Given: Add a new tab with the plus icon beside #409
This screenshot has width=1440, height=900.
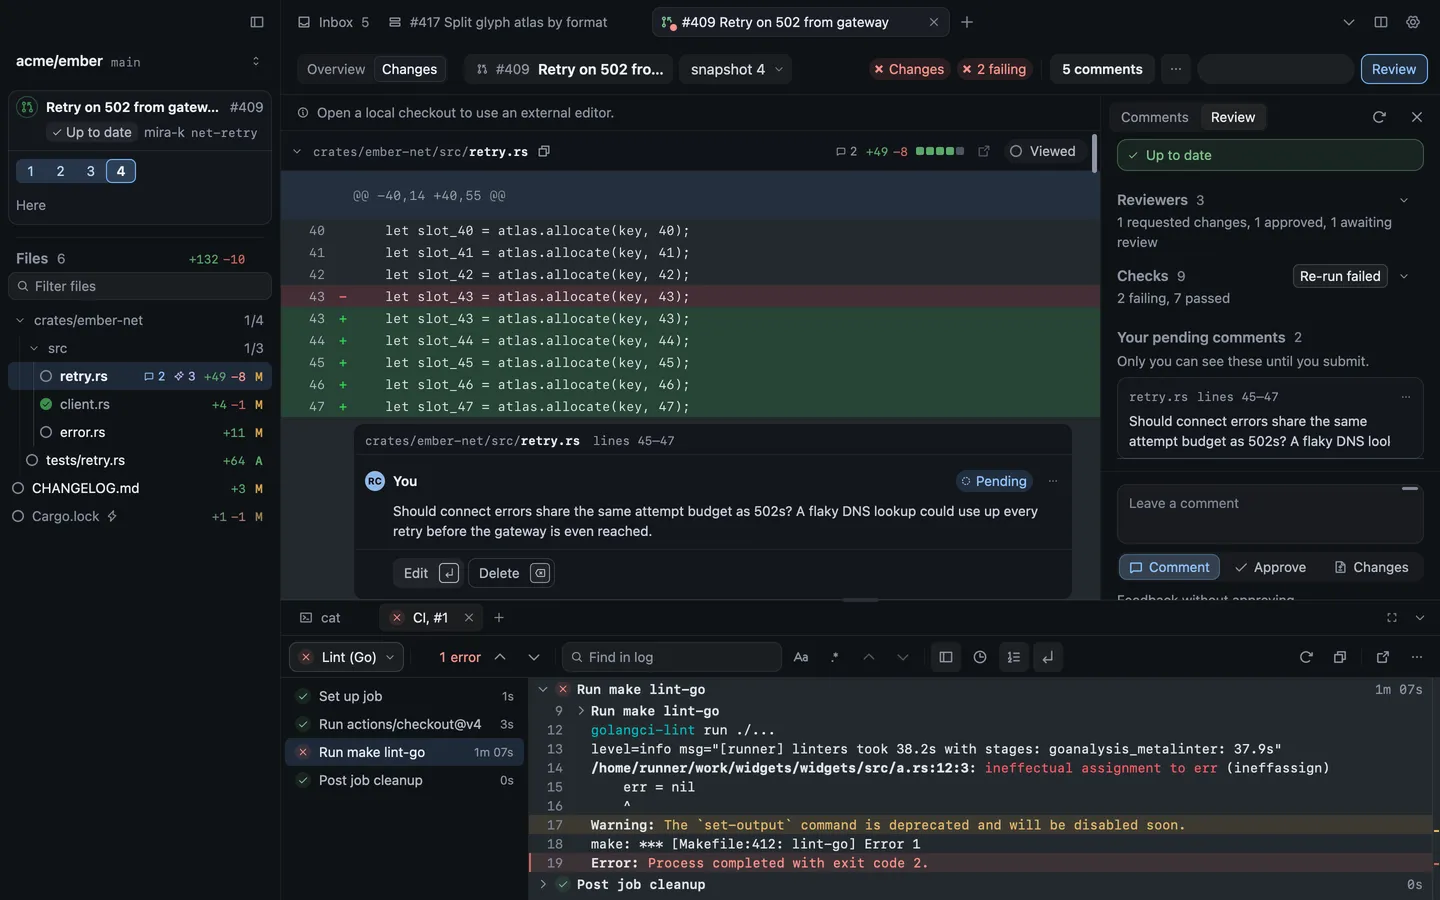Looking at the screenshot, I should pos(967,22).
